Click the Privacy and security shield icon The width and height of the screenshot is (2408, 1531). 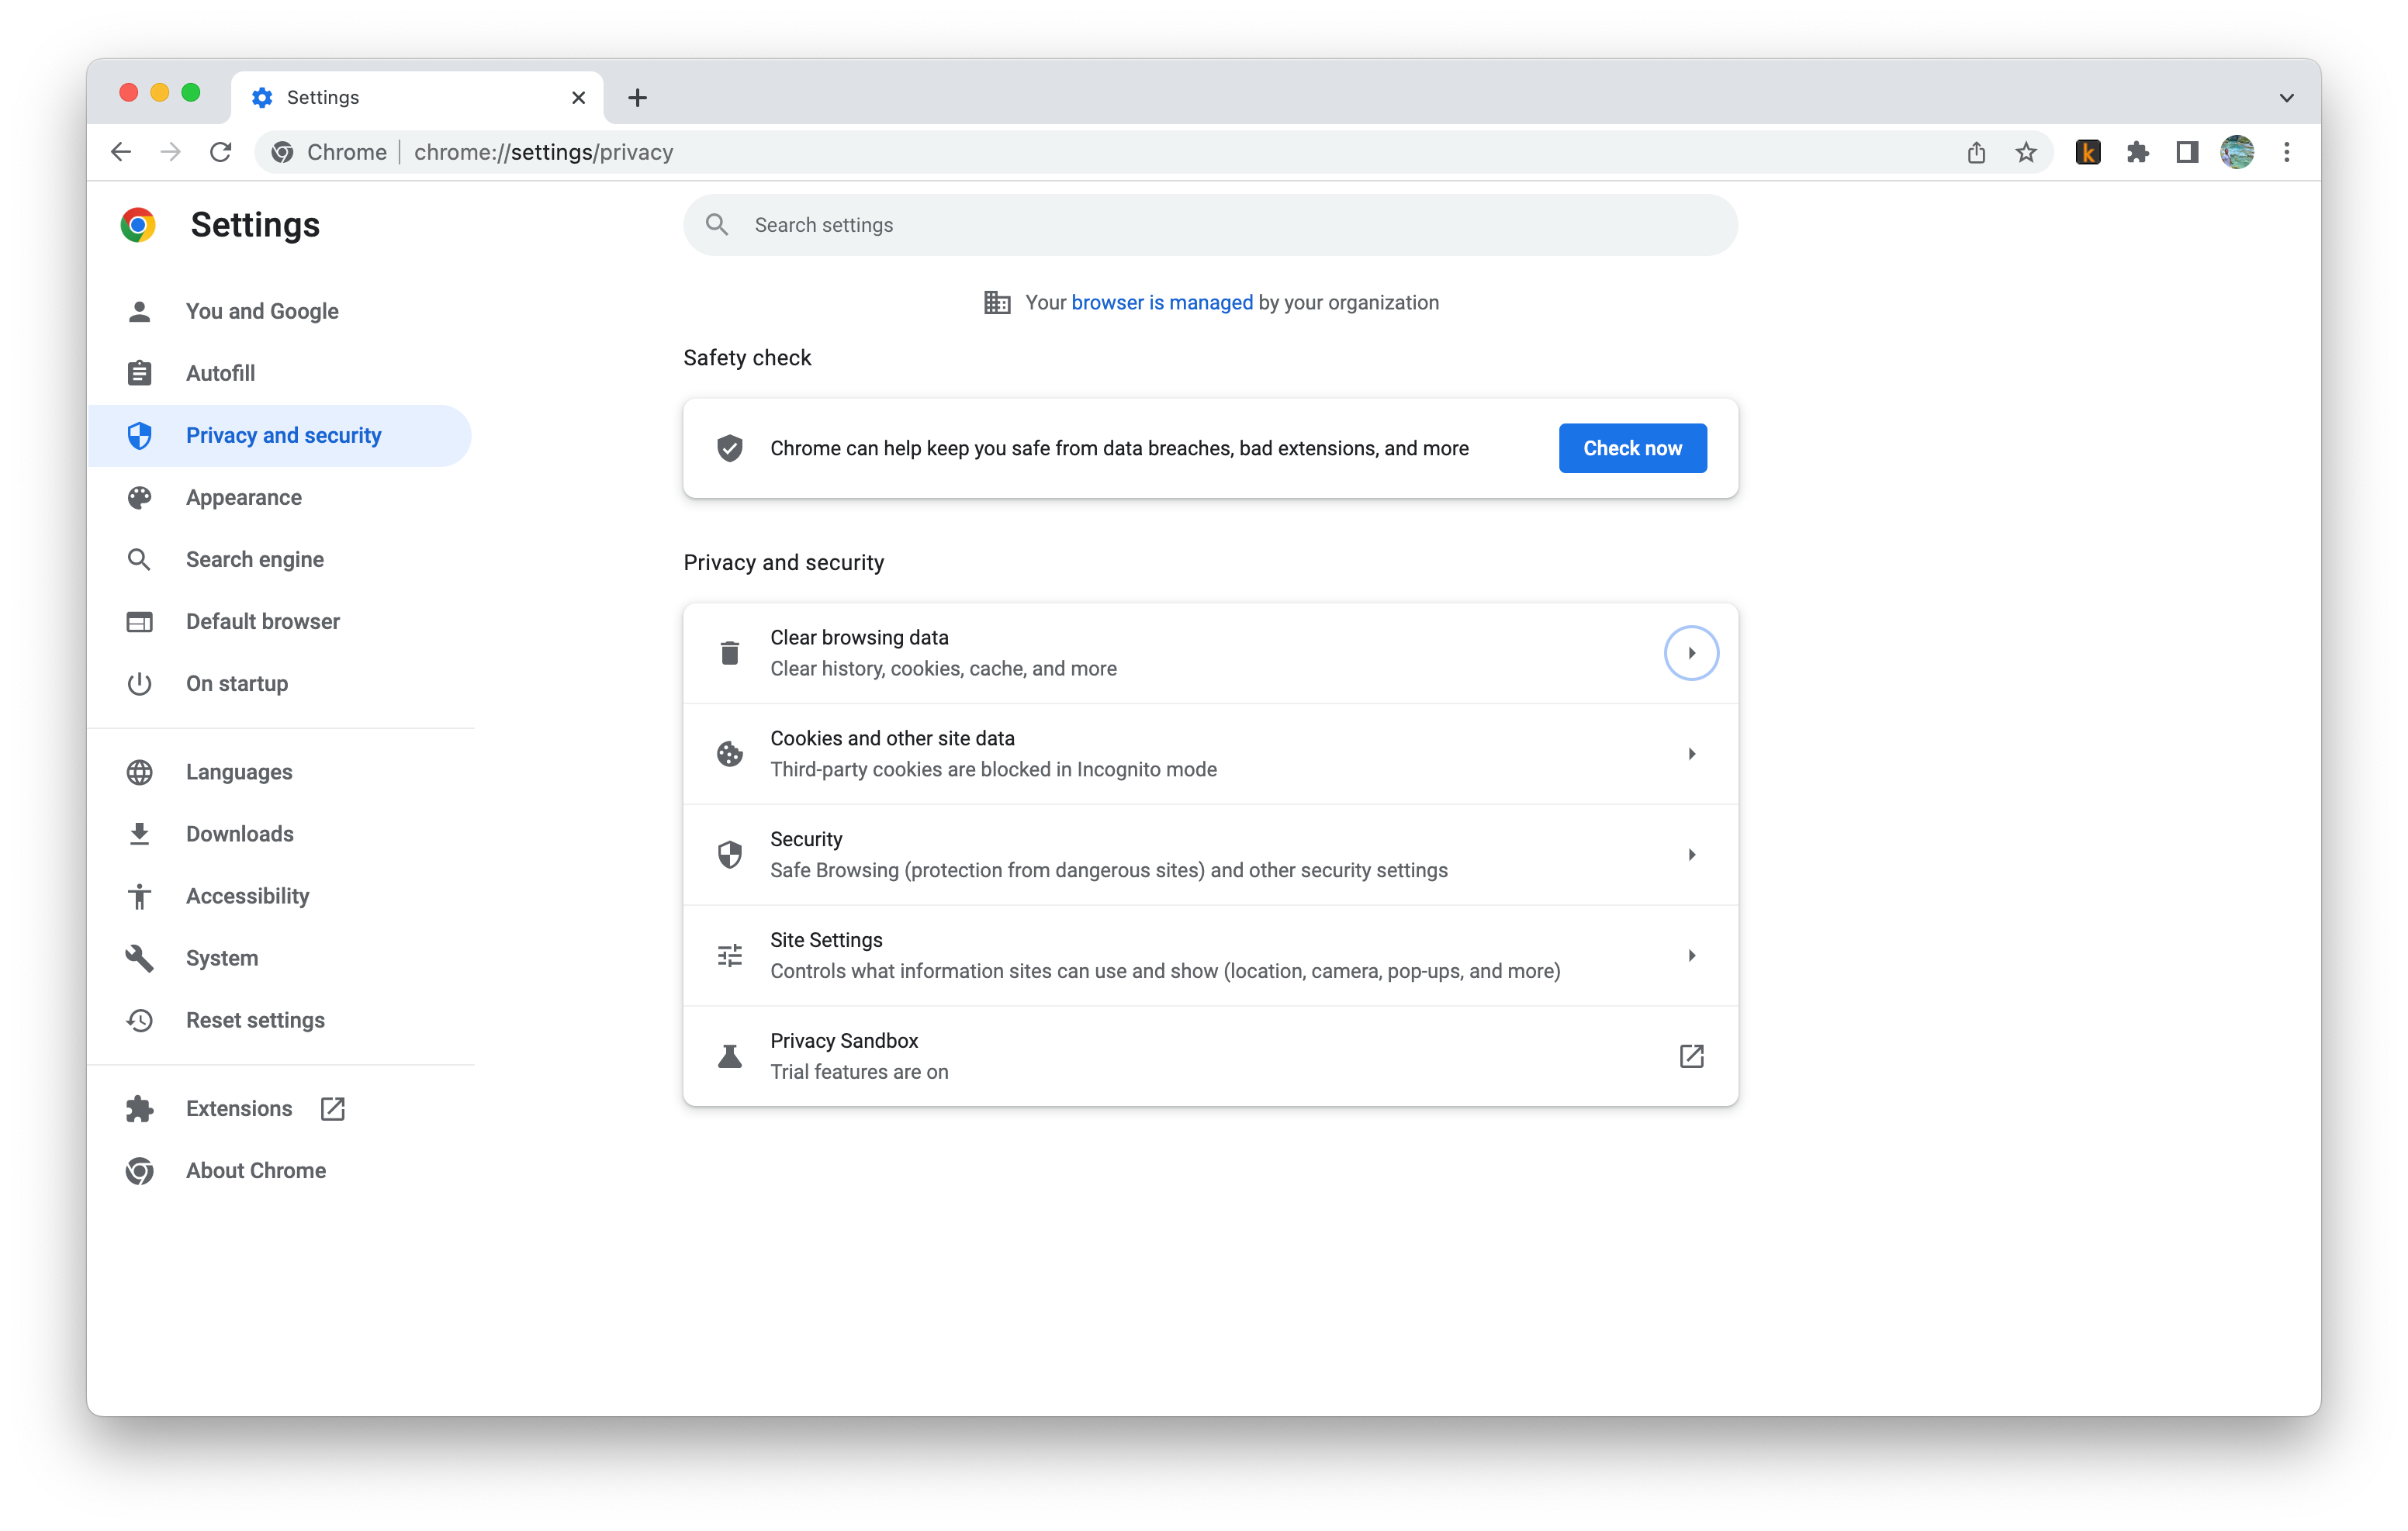[x=140, y=435]
